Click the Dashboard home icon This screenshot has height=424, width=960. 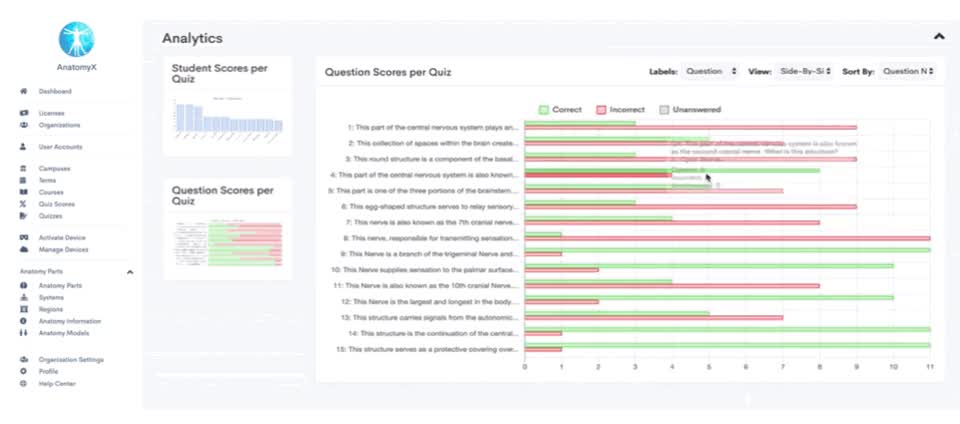tap(23, 92)
